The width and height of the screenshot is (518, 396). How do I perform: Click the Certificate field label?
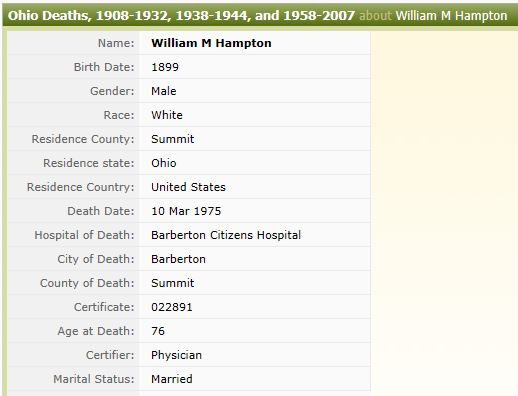[x=104, y=307]
